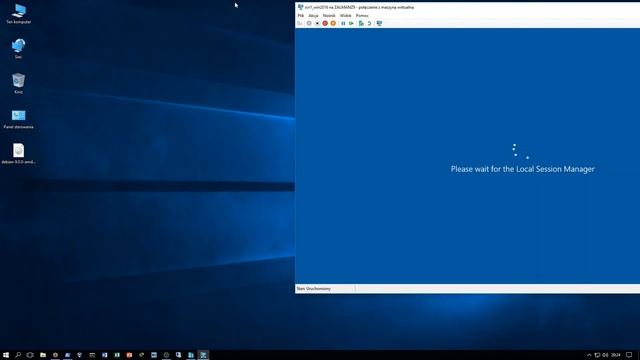Image resolution: width=640 pixels, height=360 pixels.
Task: Select the Panel sterowania desktop icon
Action: tap(18, 119)
